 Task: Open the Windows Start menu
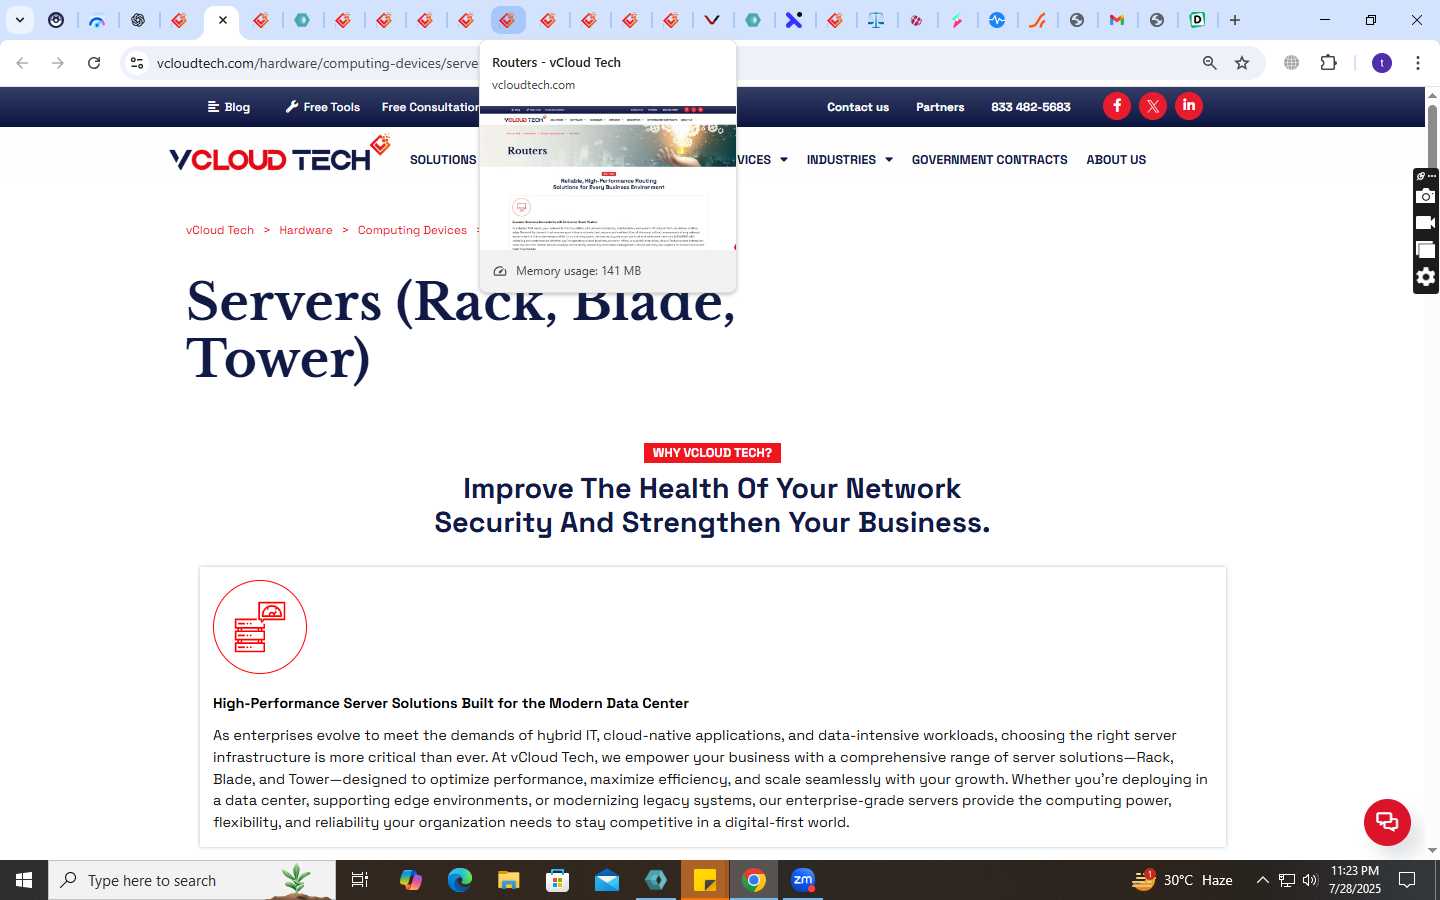click(24, 880)
